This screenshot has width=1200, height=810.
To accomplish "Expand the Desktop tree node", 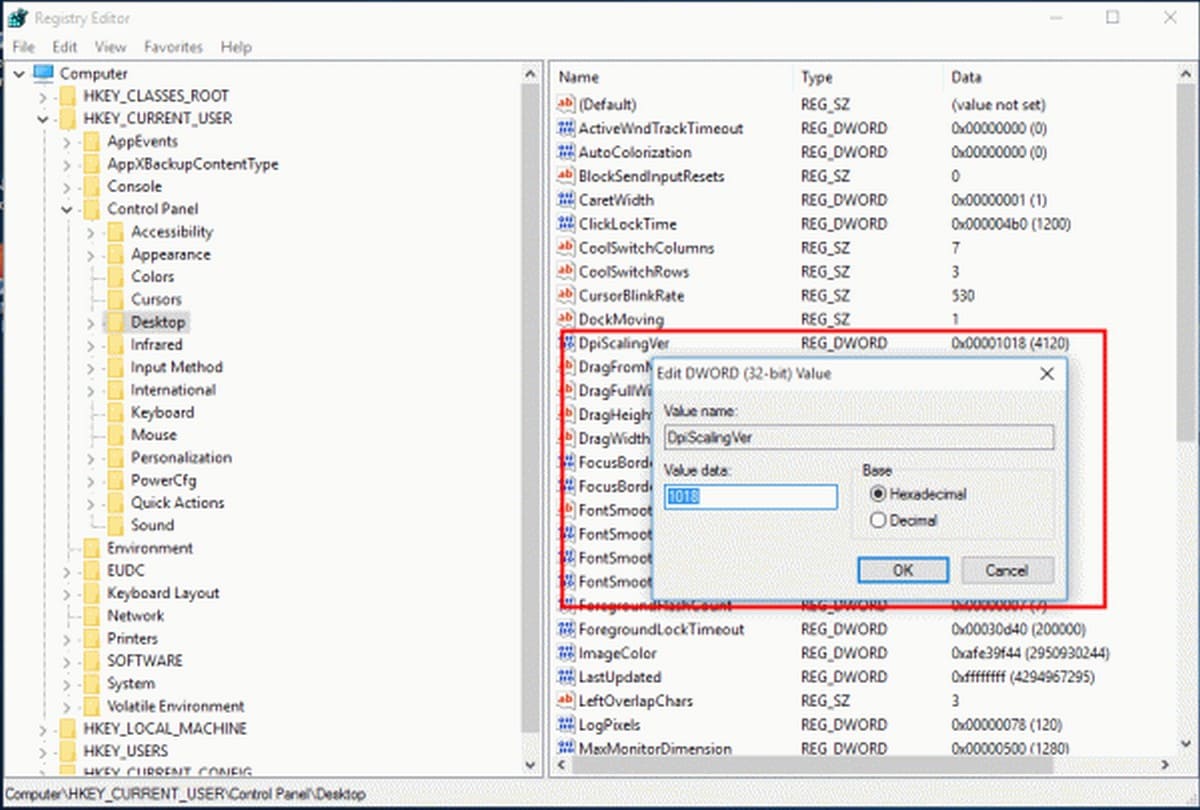I will pos(90,323).
